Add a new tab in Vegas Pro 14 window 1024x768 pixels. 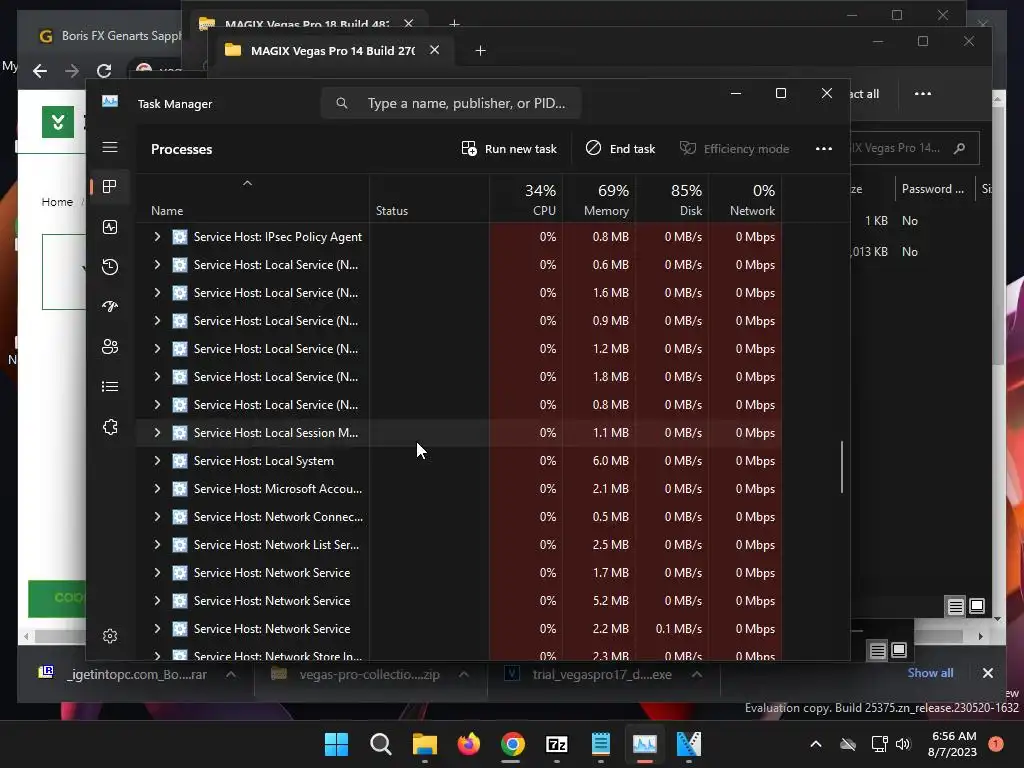pos(480,50)
